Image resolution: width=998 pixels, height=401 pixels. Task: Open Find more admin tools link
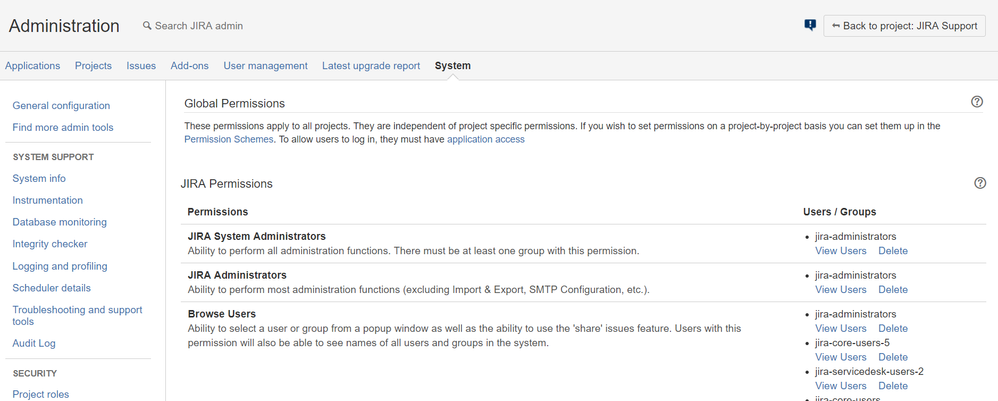[x=63, y=127]
